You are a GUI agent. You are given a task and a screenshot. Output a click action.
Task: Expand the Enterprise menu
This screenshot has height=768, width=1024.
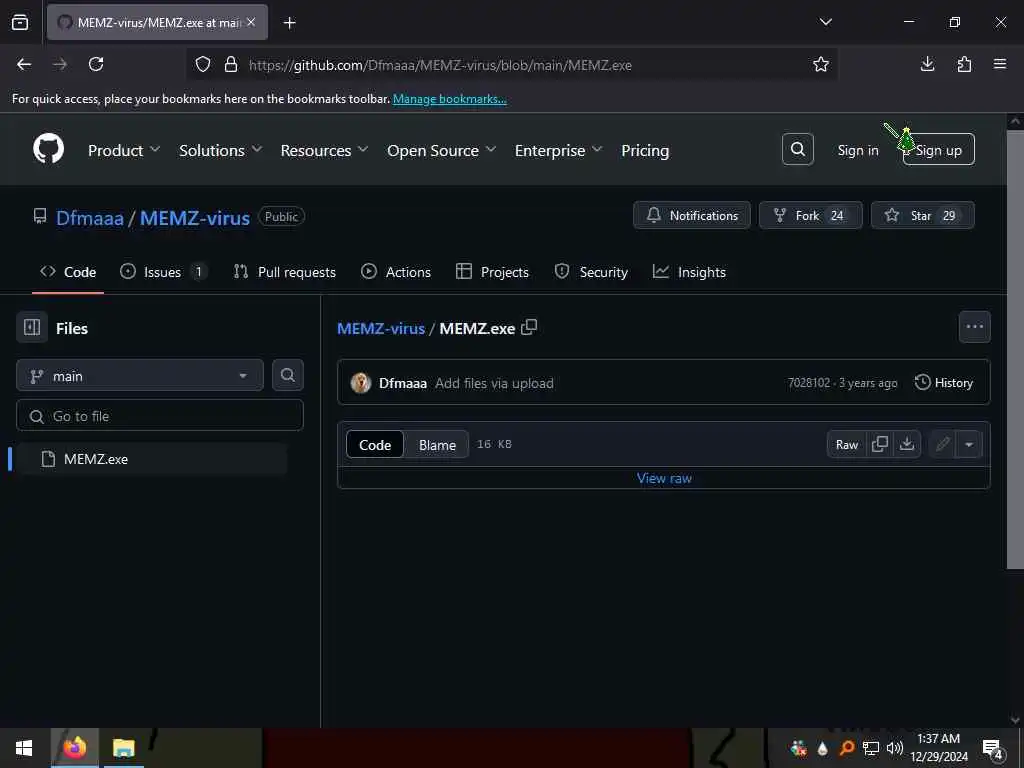point(558,150)
